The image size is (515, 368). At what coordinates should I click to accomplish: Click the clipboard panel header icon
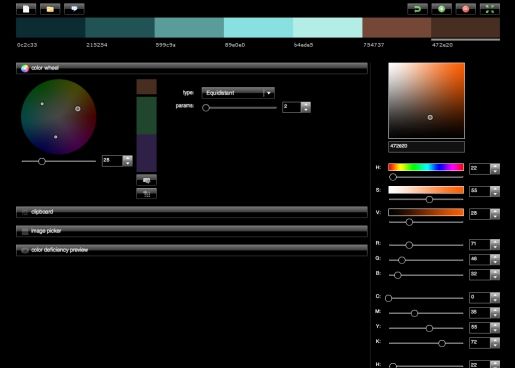click(x=25, y=212)
